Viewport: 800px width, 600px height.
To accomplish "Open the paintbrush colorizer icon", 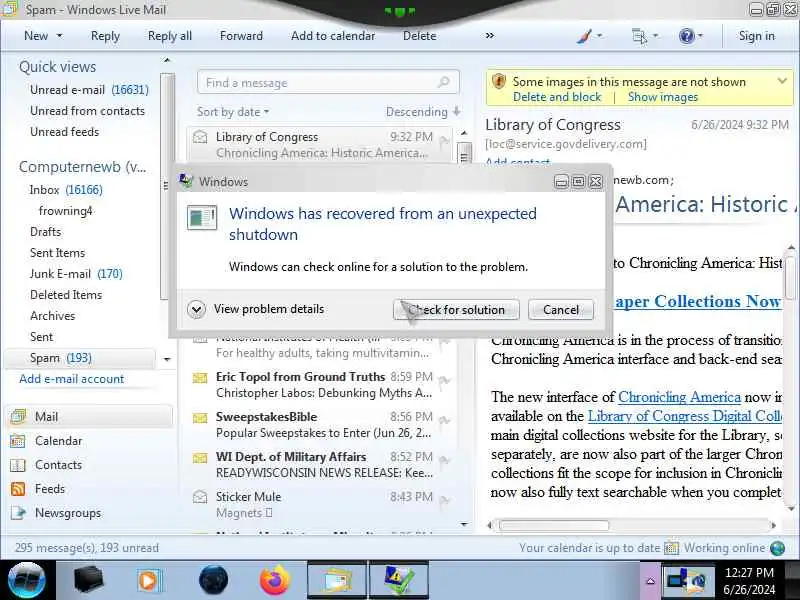I will (585, 36).
